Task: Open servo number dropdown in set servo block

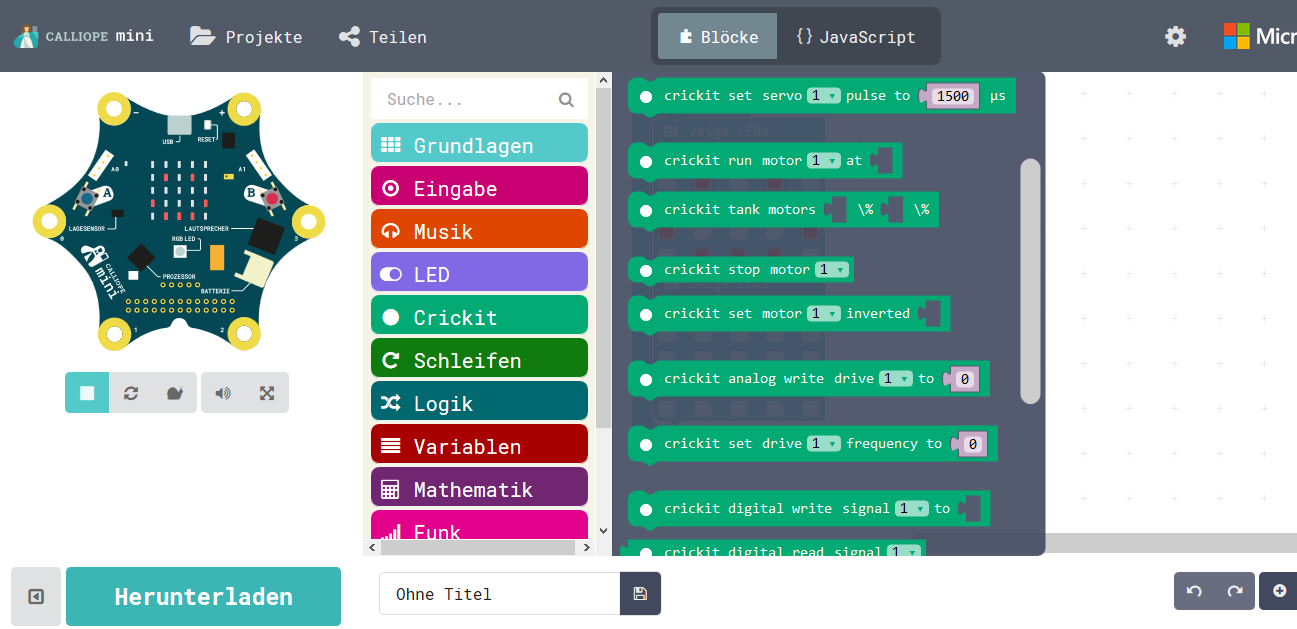Action: click(824, 96)
